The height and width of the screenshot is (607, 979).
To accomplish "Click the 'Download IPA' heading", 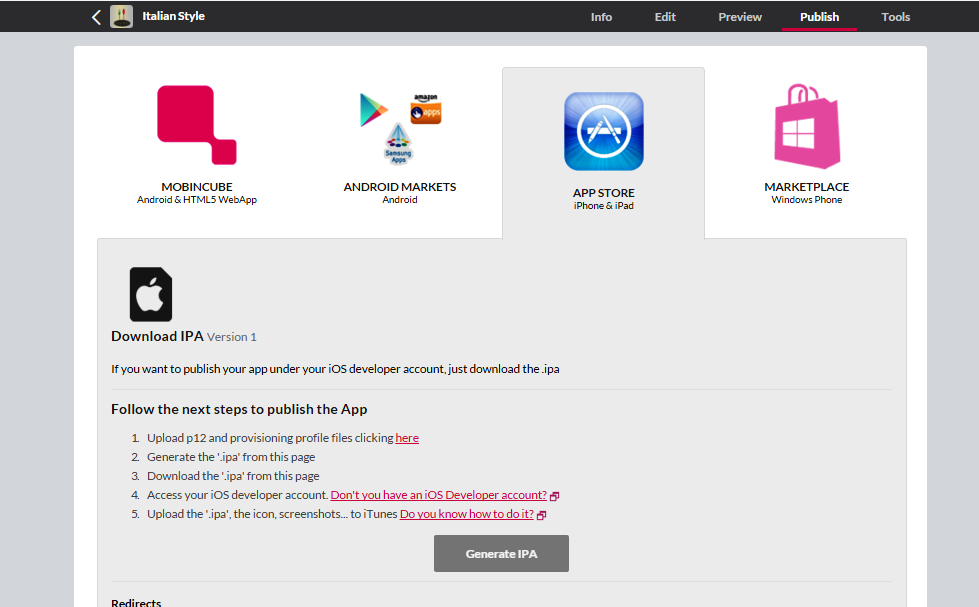I will [157, 336].
